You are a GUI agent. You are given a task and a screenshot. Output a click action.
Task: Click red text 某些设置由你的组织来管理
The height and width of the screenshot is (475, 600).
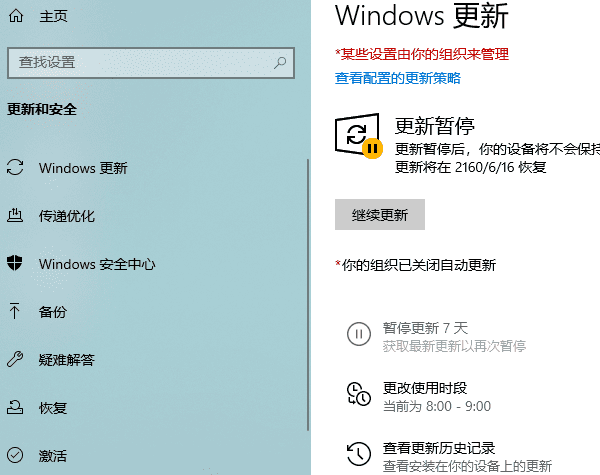(425, 54)
